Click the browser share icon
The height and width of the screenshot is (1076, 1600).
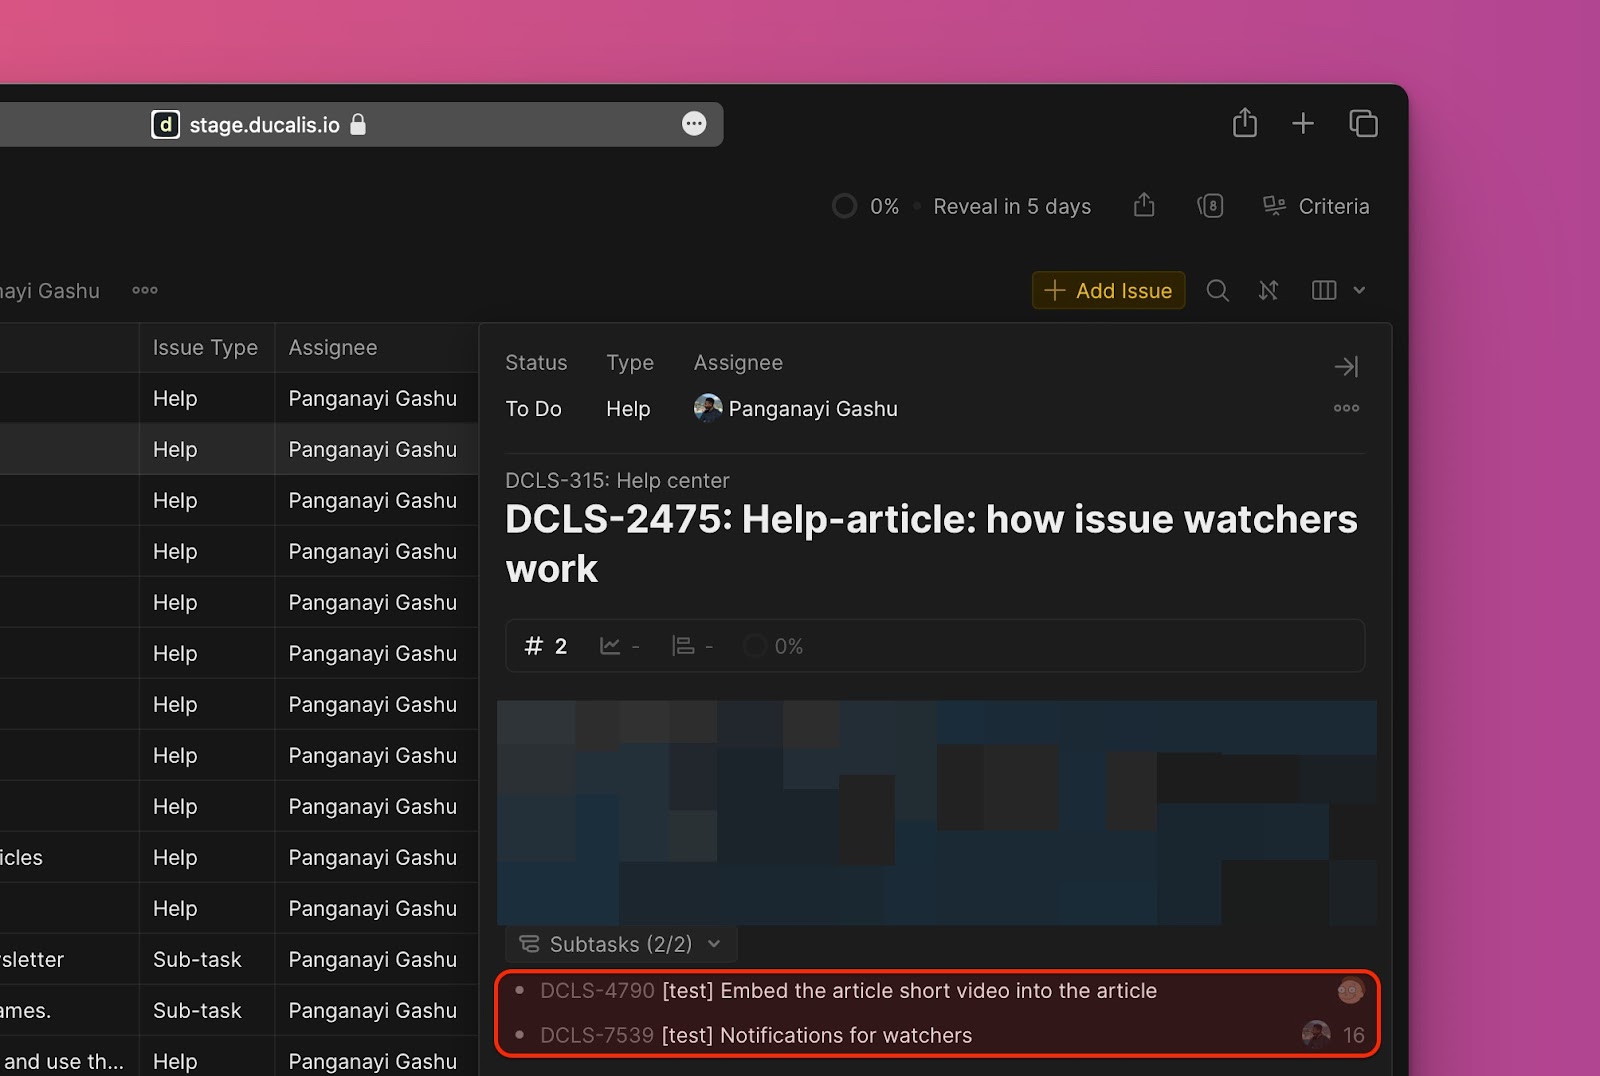1244,123
